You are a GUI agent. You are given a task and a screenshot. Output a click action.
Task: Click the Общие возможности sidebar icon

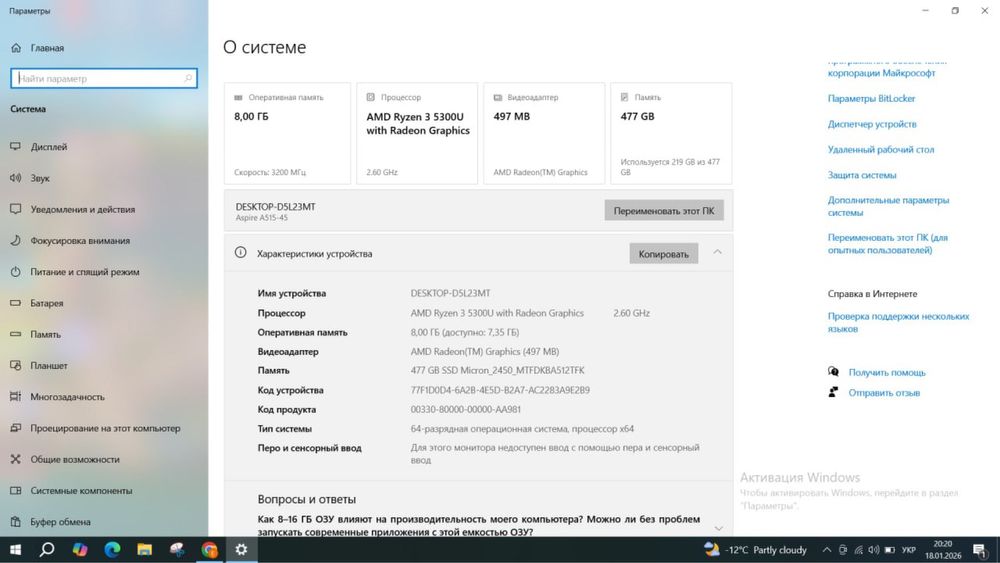coord(16,459)
